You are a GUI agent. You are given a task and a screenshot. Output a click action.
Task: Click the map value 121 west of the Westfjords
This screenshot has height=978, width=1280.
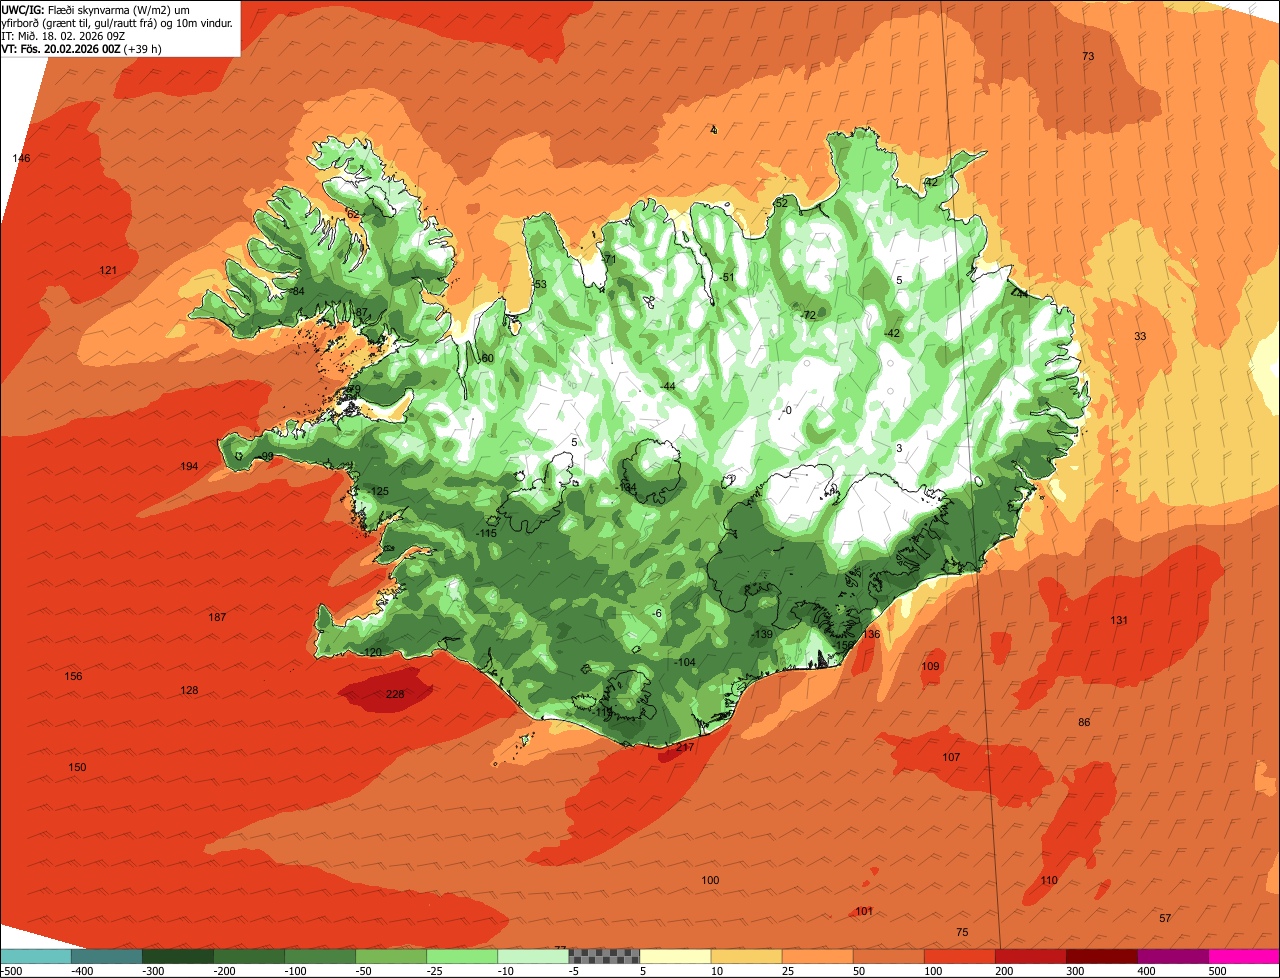108,270
